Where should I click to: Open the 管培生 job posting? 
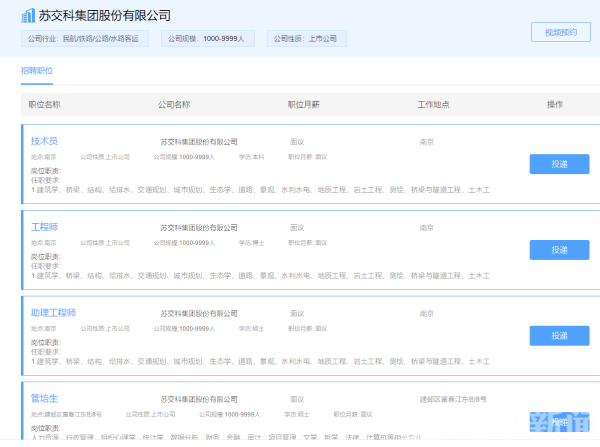pyautogui.click(x=44, y=398)
